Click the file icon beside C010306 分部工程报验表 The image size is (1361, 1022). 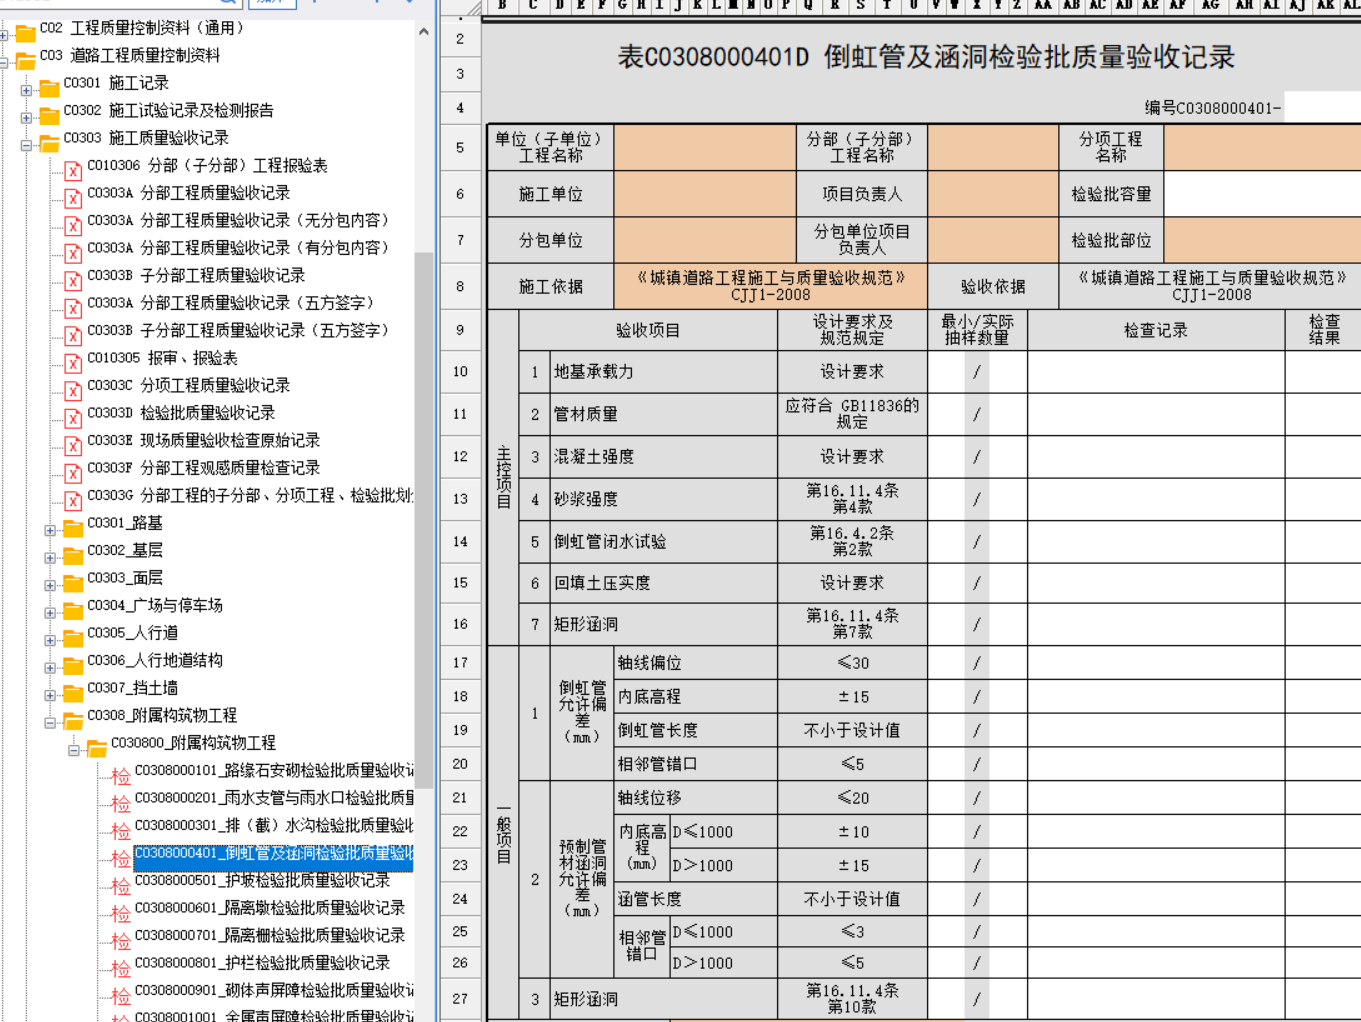tap(73, 168)
